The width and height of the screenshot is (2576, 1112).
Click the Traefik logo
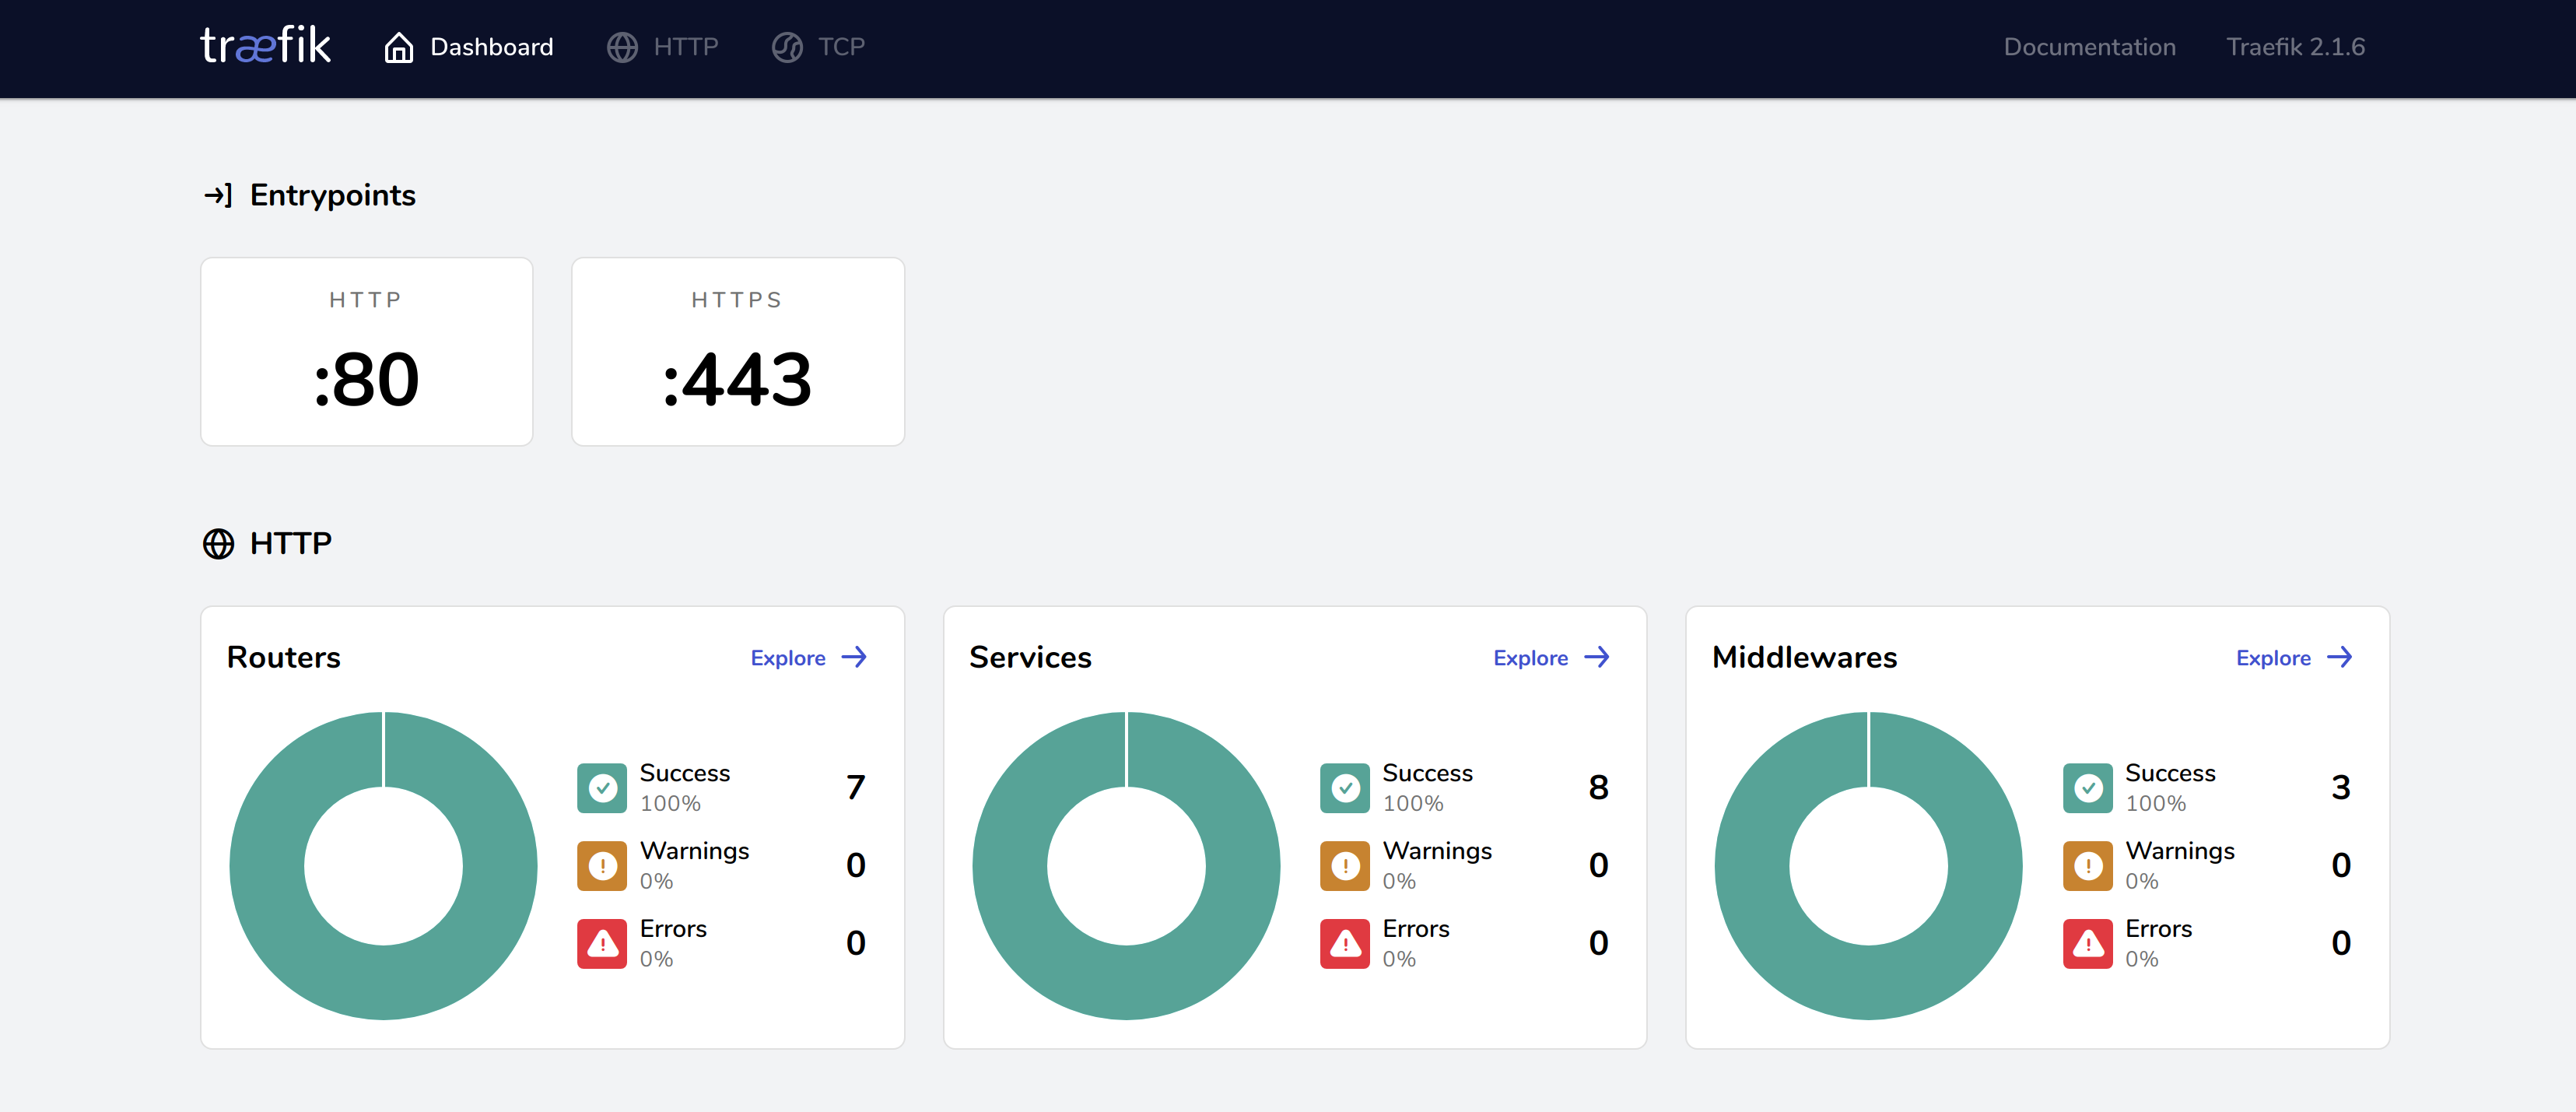pos(265,46)
